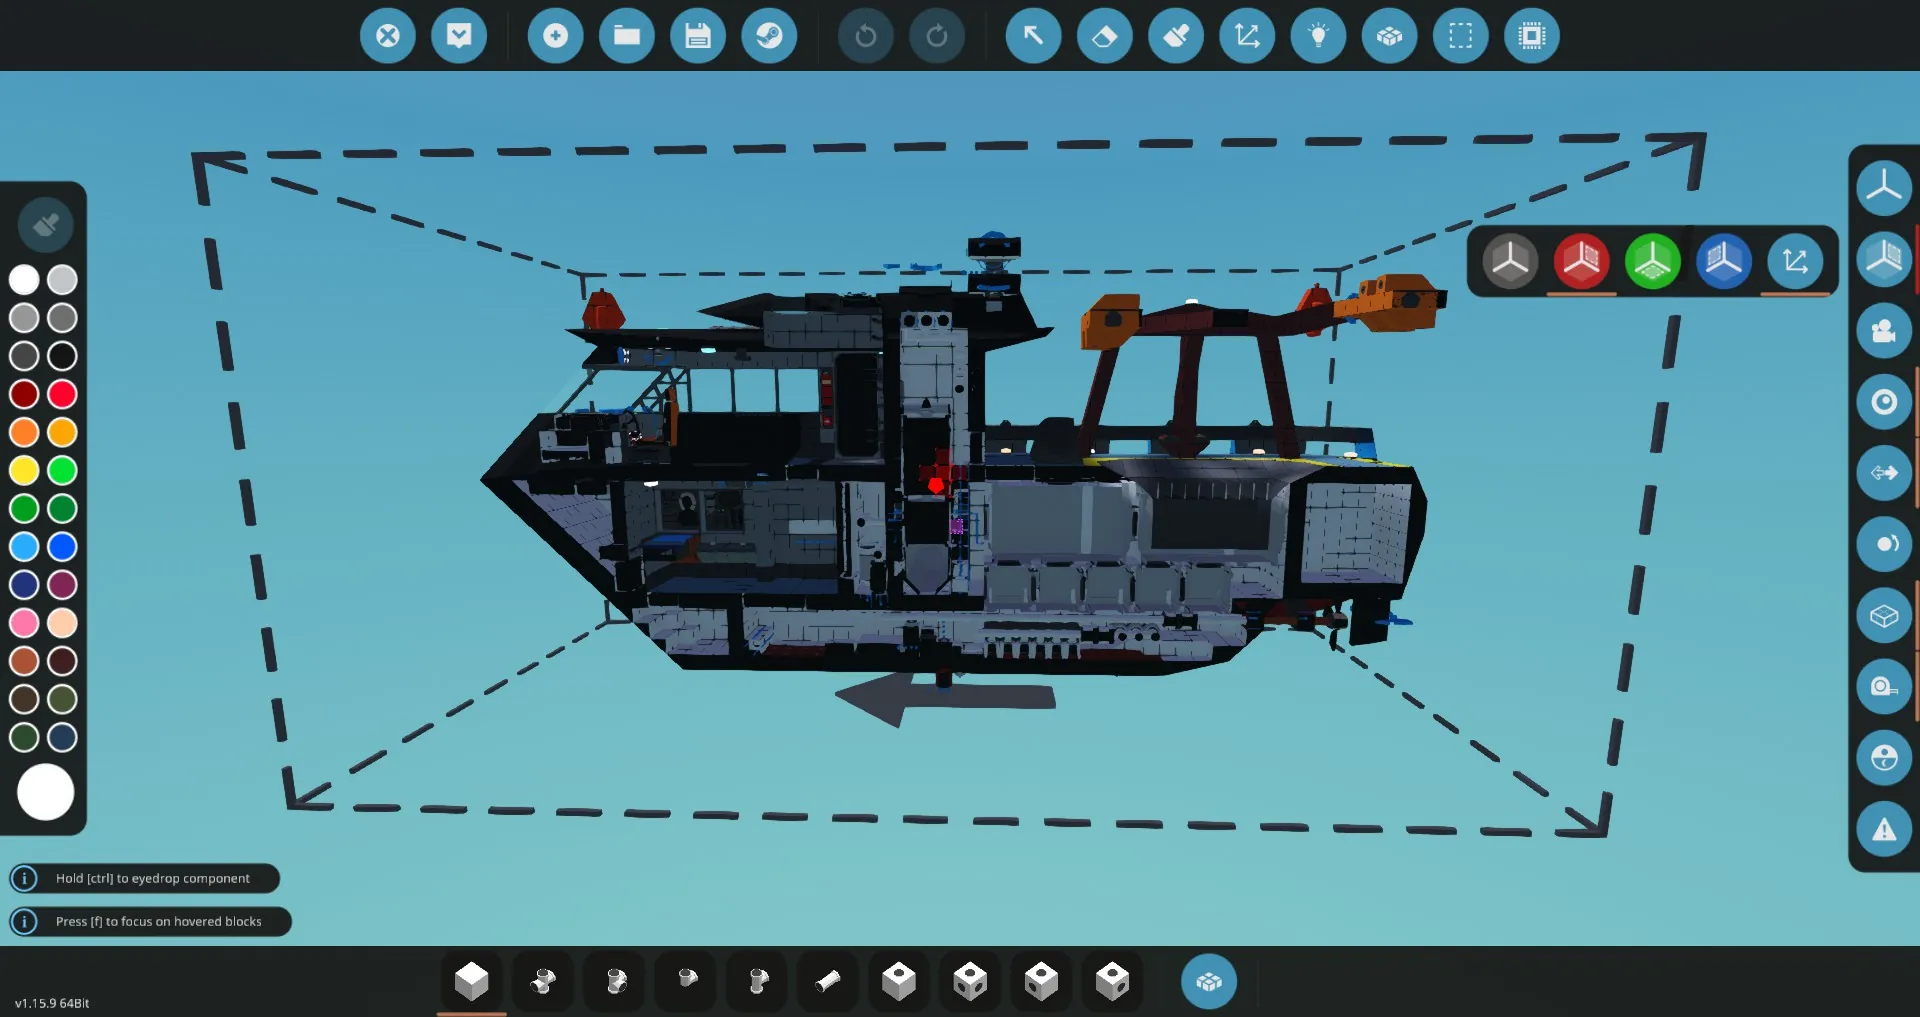
Task: Open the microcontroller chip icon
Action: 1531,36
